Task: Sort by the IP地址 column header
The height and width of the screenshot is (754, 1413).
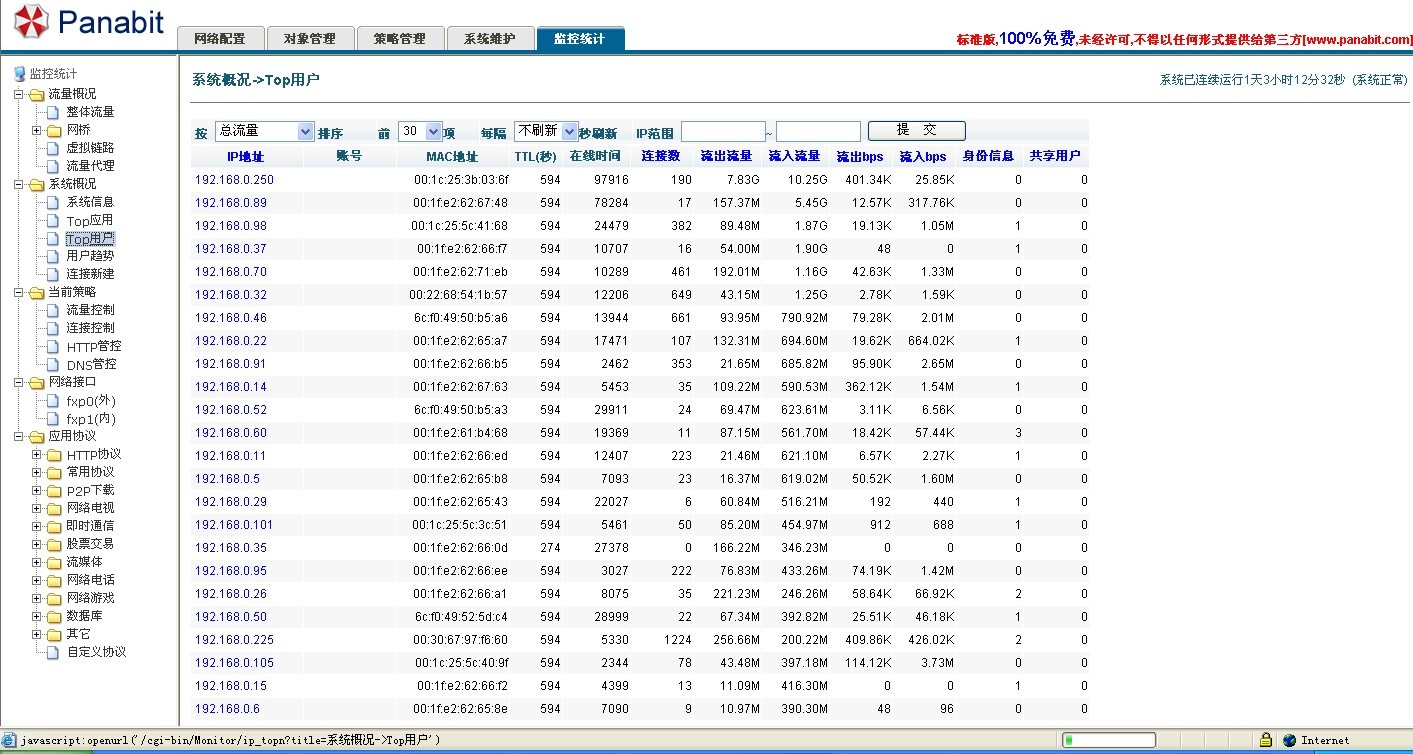Action: (245, 156)
